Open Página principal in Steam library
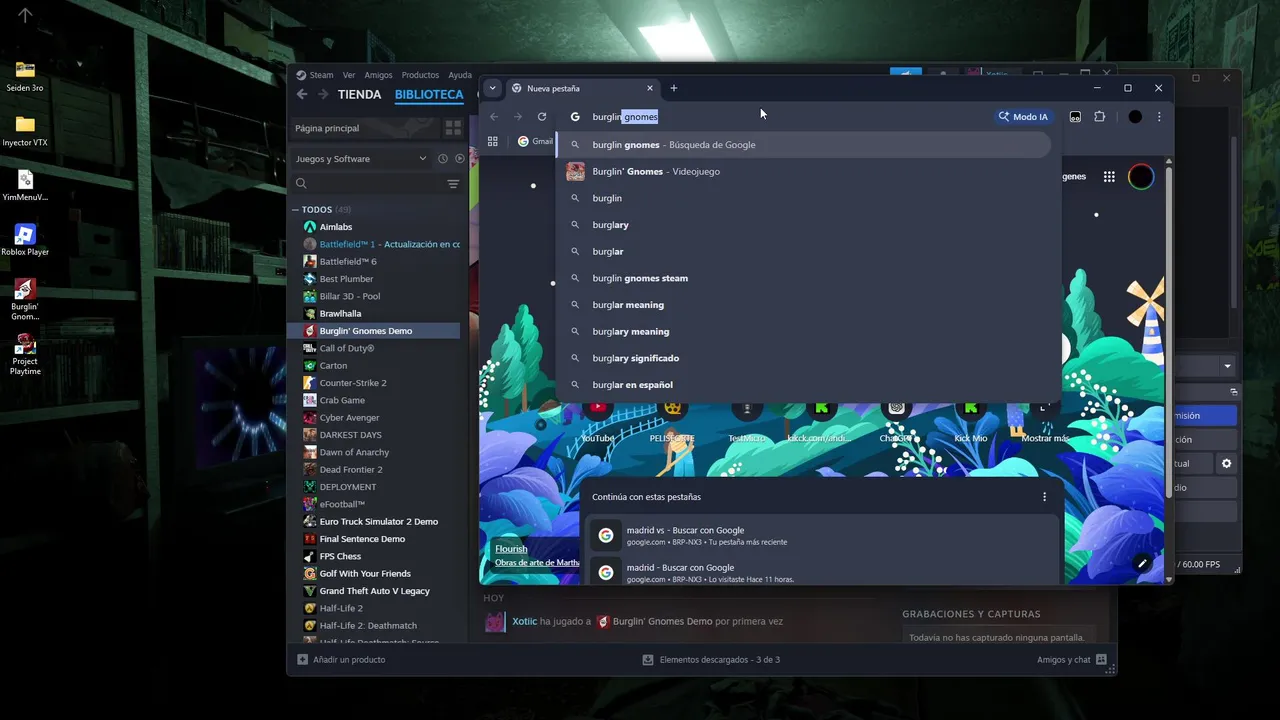The width and height of the screenshot is (1280, 720). (x=364, y=128)
